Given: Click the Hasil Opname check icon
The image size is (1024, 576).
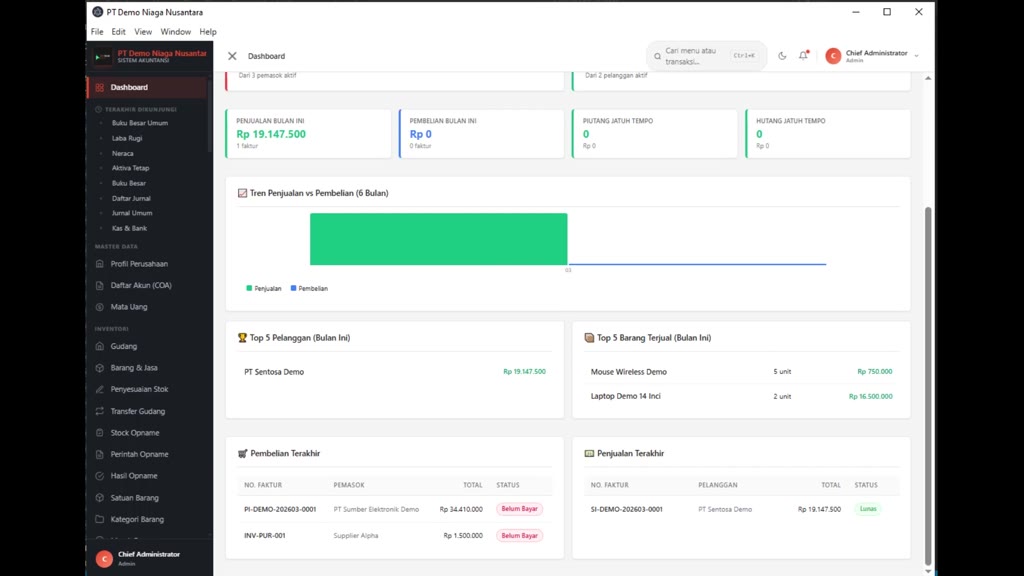Looking at the screenshot, I should (x=99, y=476).
